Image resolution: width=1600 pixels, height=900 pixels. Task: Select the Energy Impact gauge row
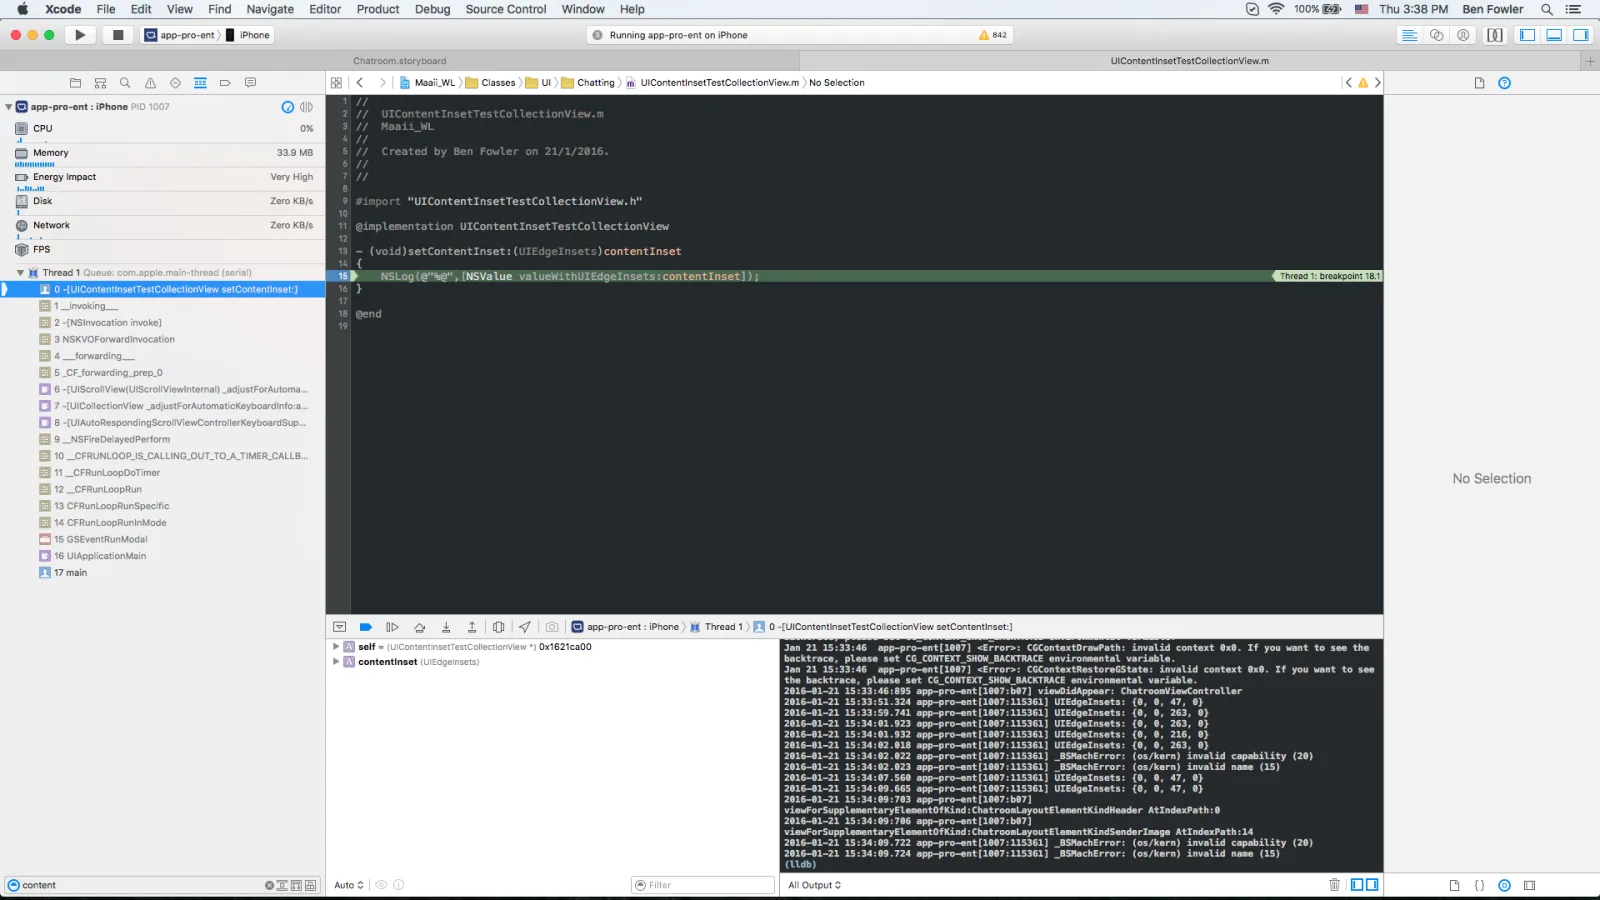[x=163, y=178]
